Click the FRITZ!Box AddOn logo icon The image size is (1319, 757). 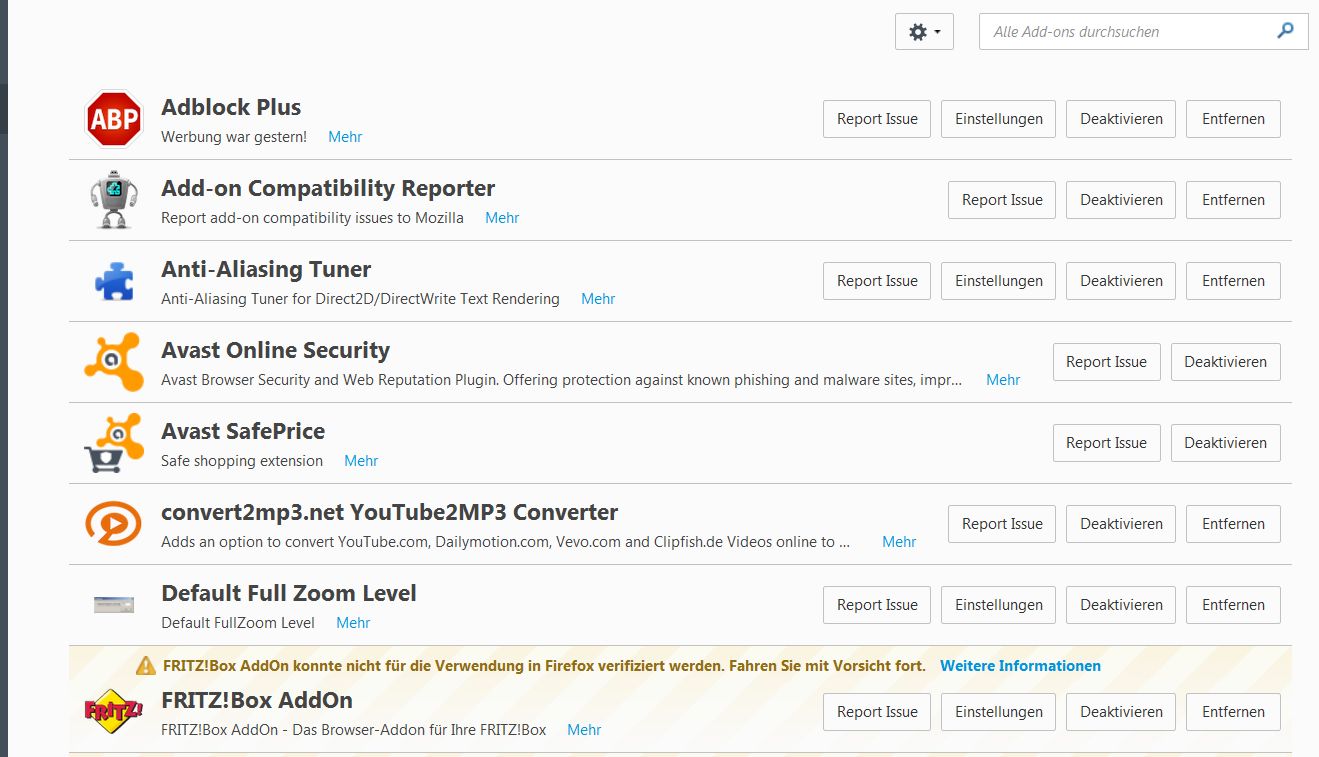tap(114, 711)
